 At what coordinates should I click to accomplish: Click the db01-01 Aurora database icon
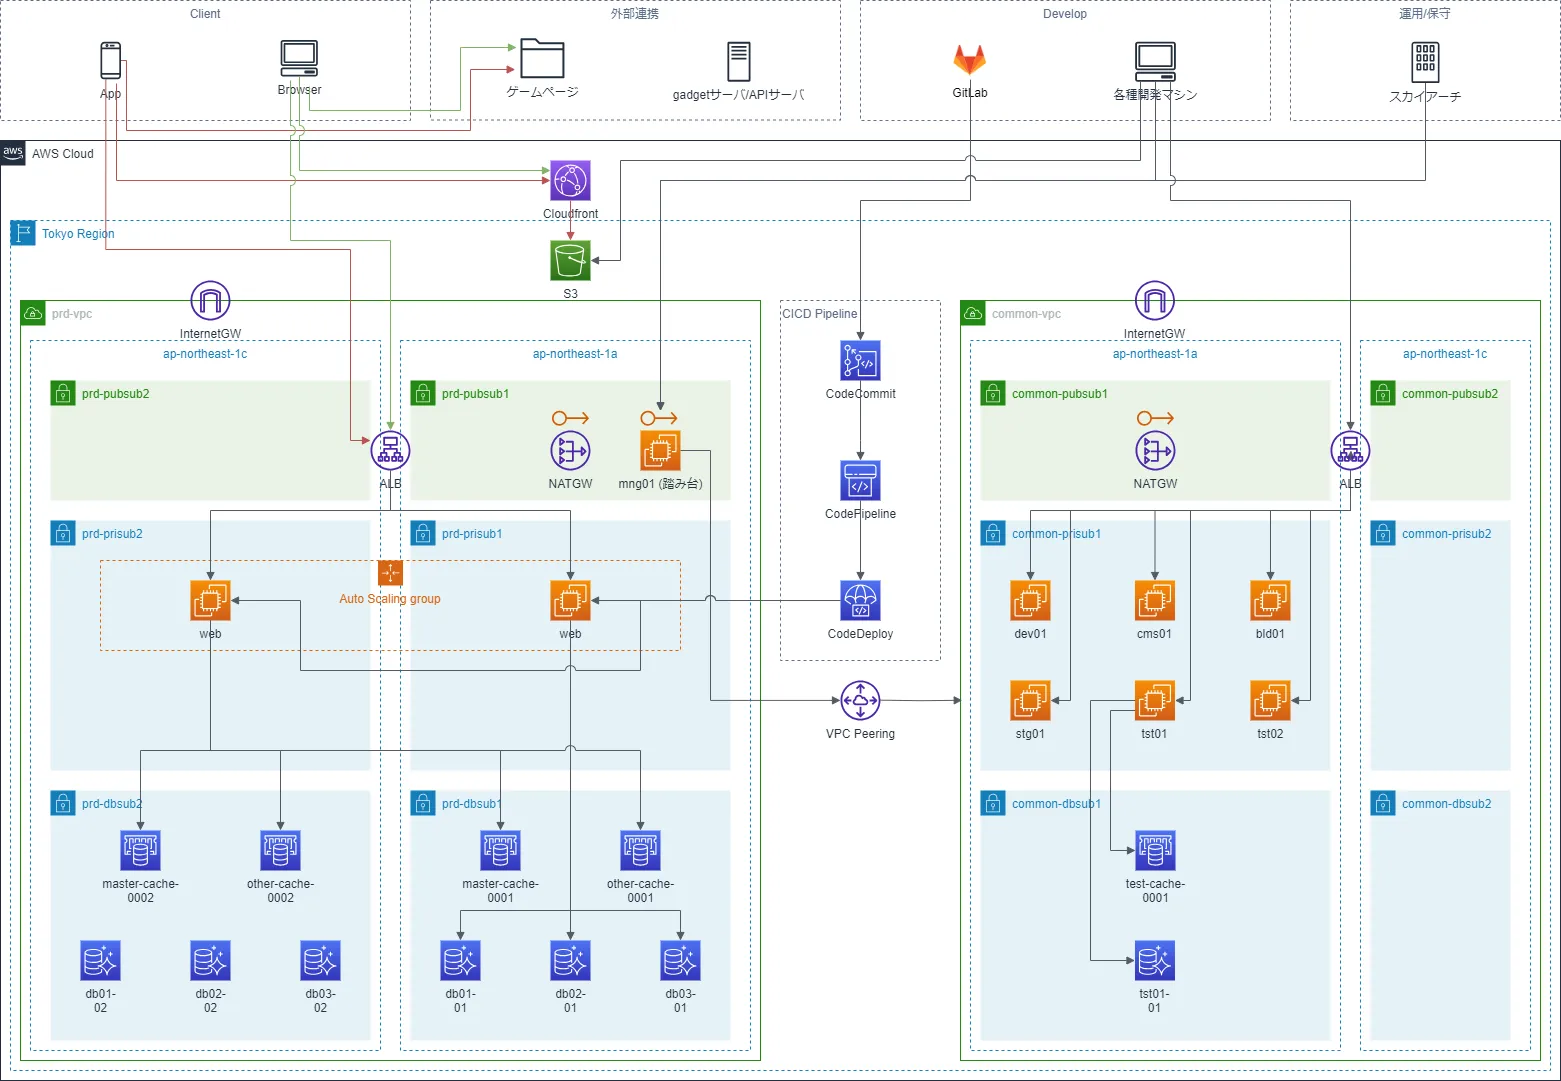point(460,961)
